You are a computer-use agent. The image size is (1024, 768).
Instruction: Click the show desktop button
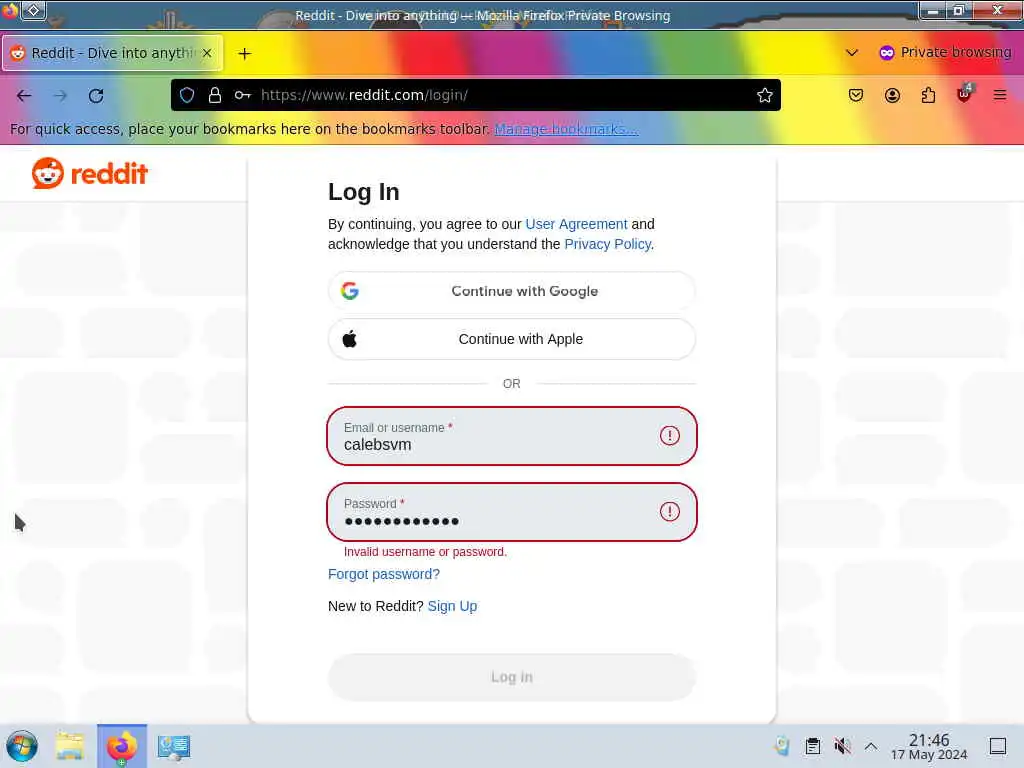[998, 746]
